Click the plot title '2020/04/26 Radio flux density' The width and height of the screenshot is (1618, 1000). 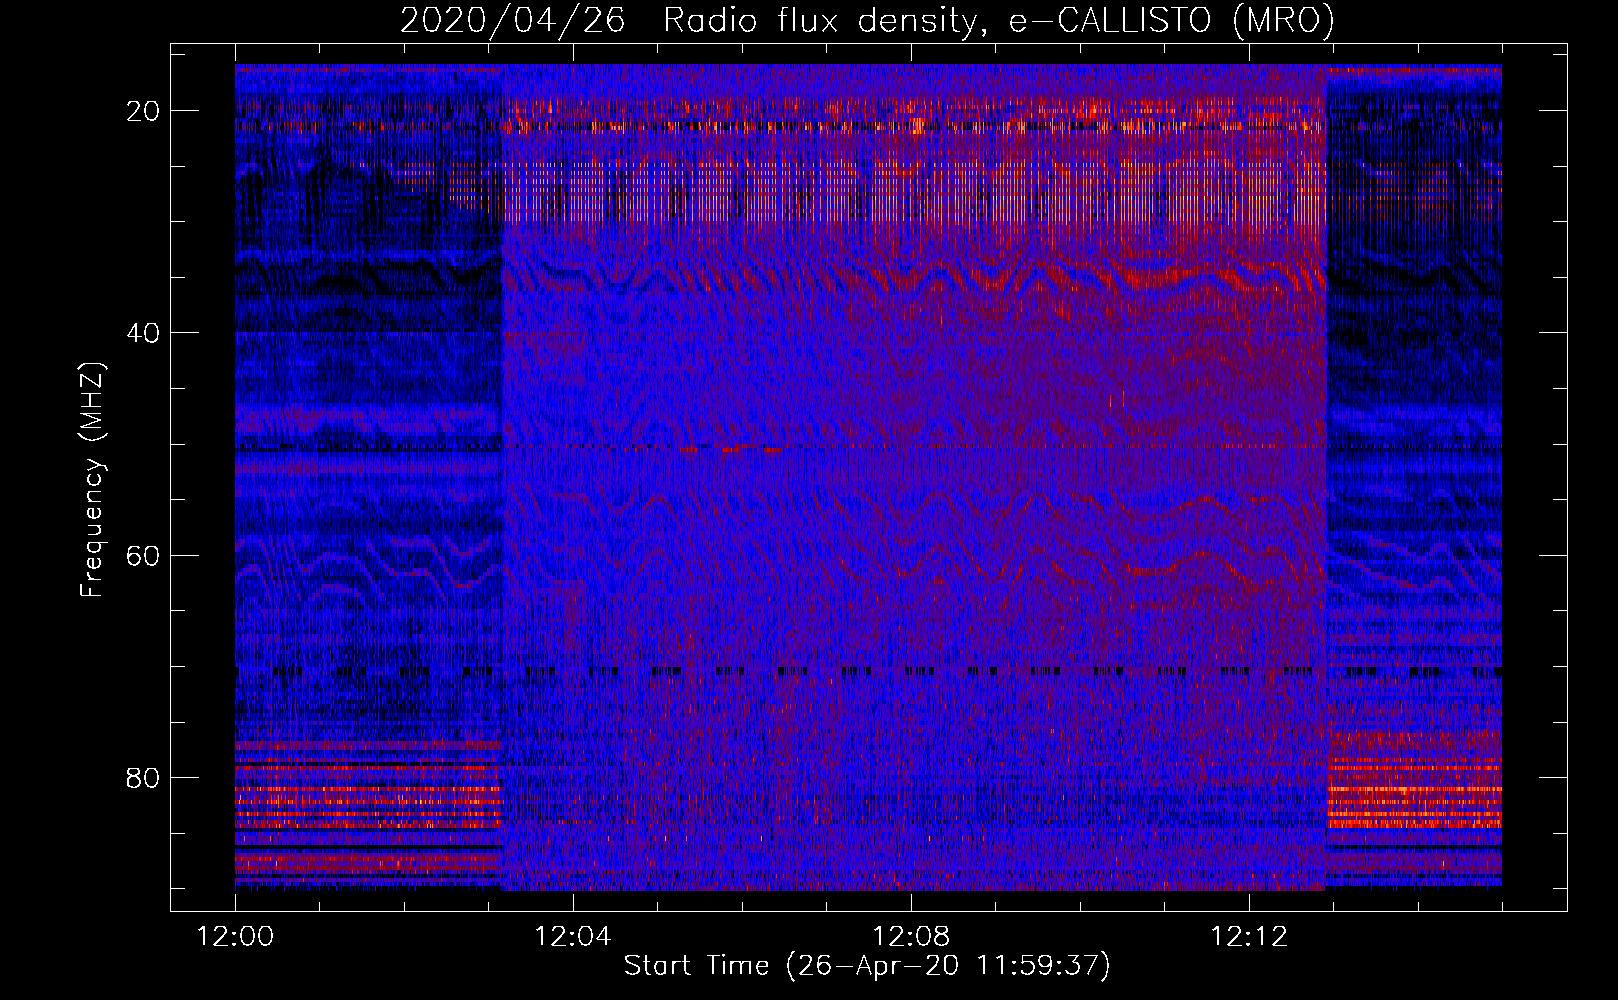(867, 20)
